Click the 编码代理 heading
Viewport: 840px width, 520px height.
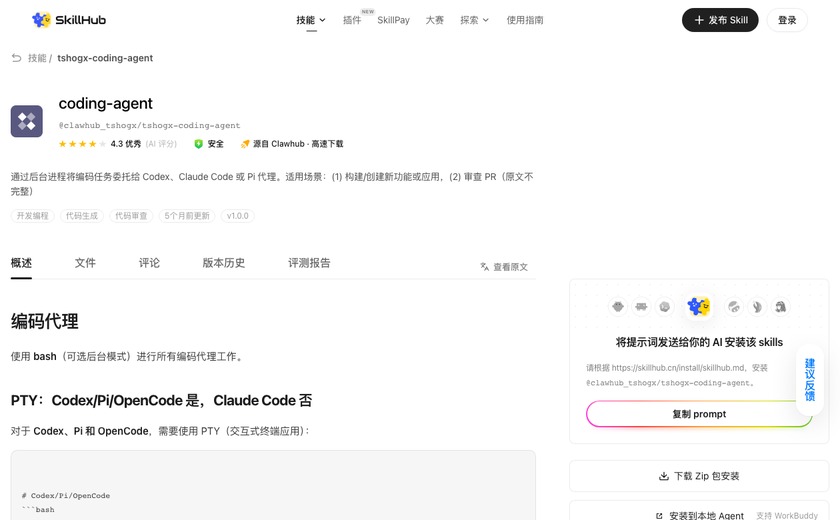(44, 321)
